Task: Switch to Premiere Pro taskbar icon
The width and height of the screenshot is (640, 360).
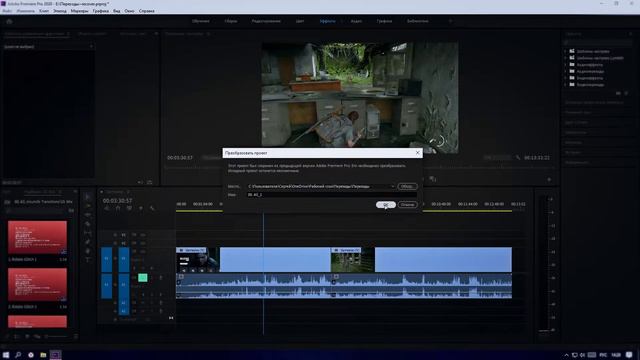Action: tap(56, 355)
